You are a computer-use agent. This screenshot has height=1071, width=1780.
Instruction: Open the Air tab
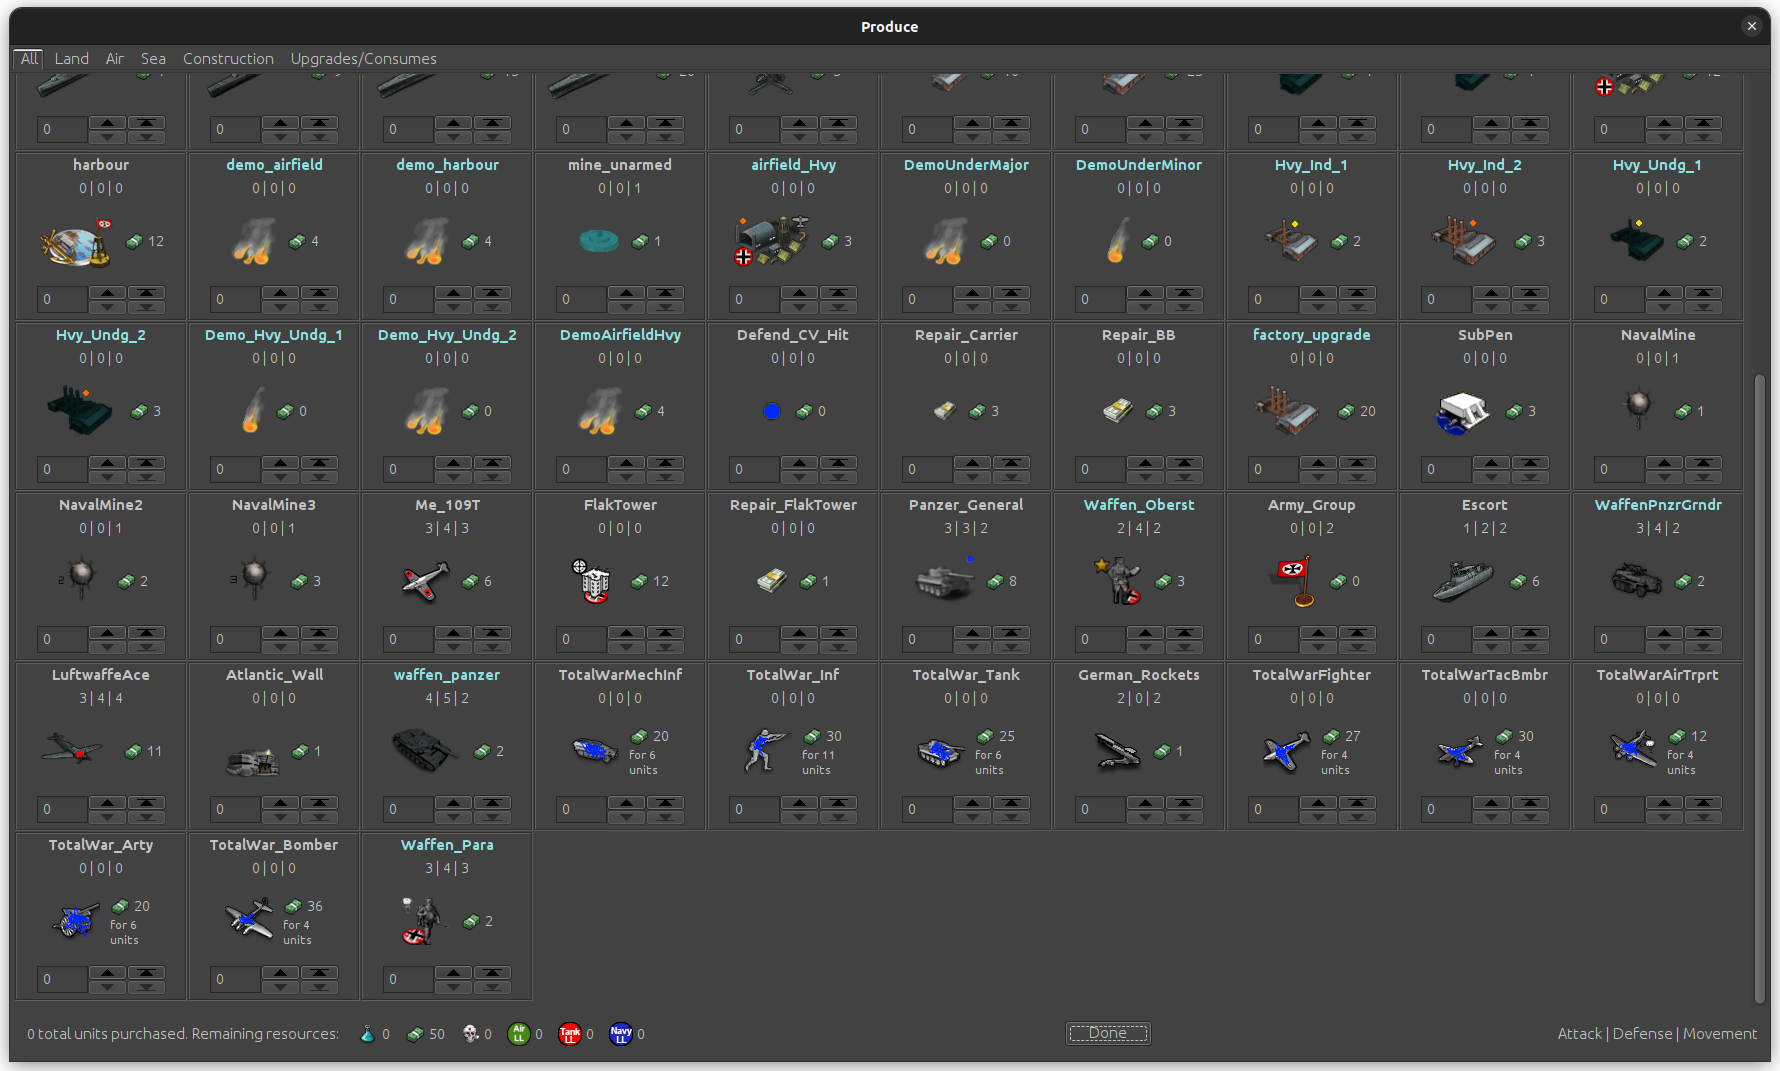[x=115, y=59]
